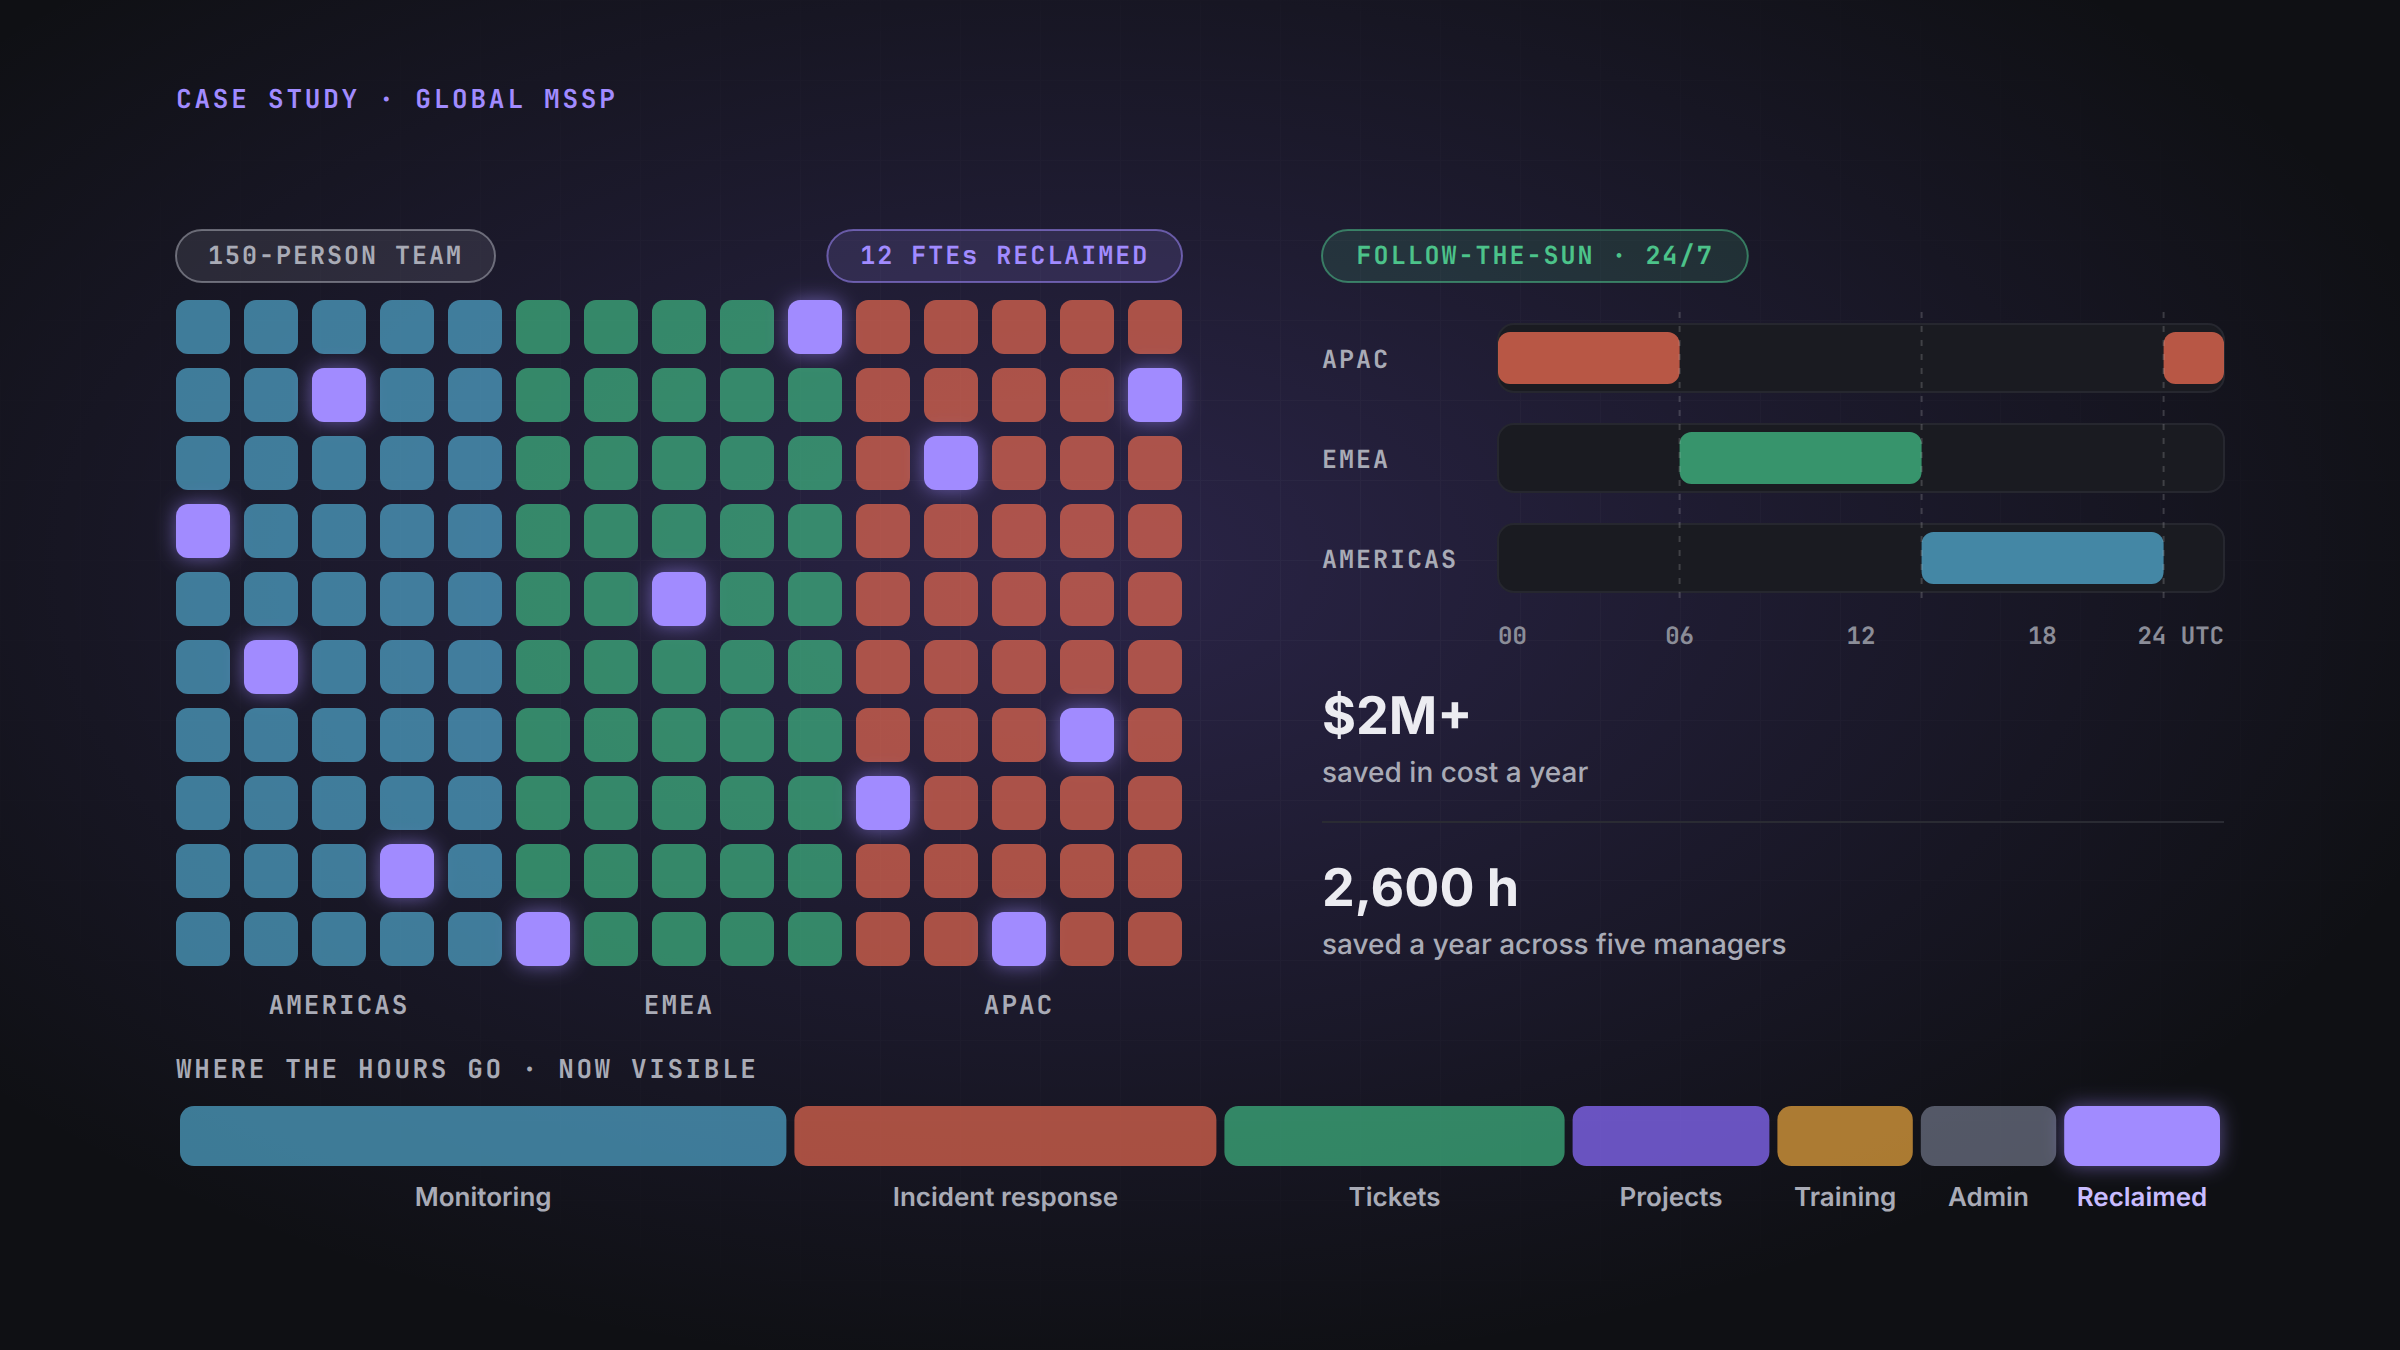Click 'WHERE THE HOURS GO · NOW VISIBLE' heading
The width and height of the screenshot is (2400, 1350).
(467, 1069)
